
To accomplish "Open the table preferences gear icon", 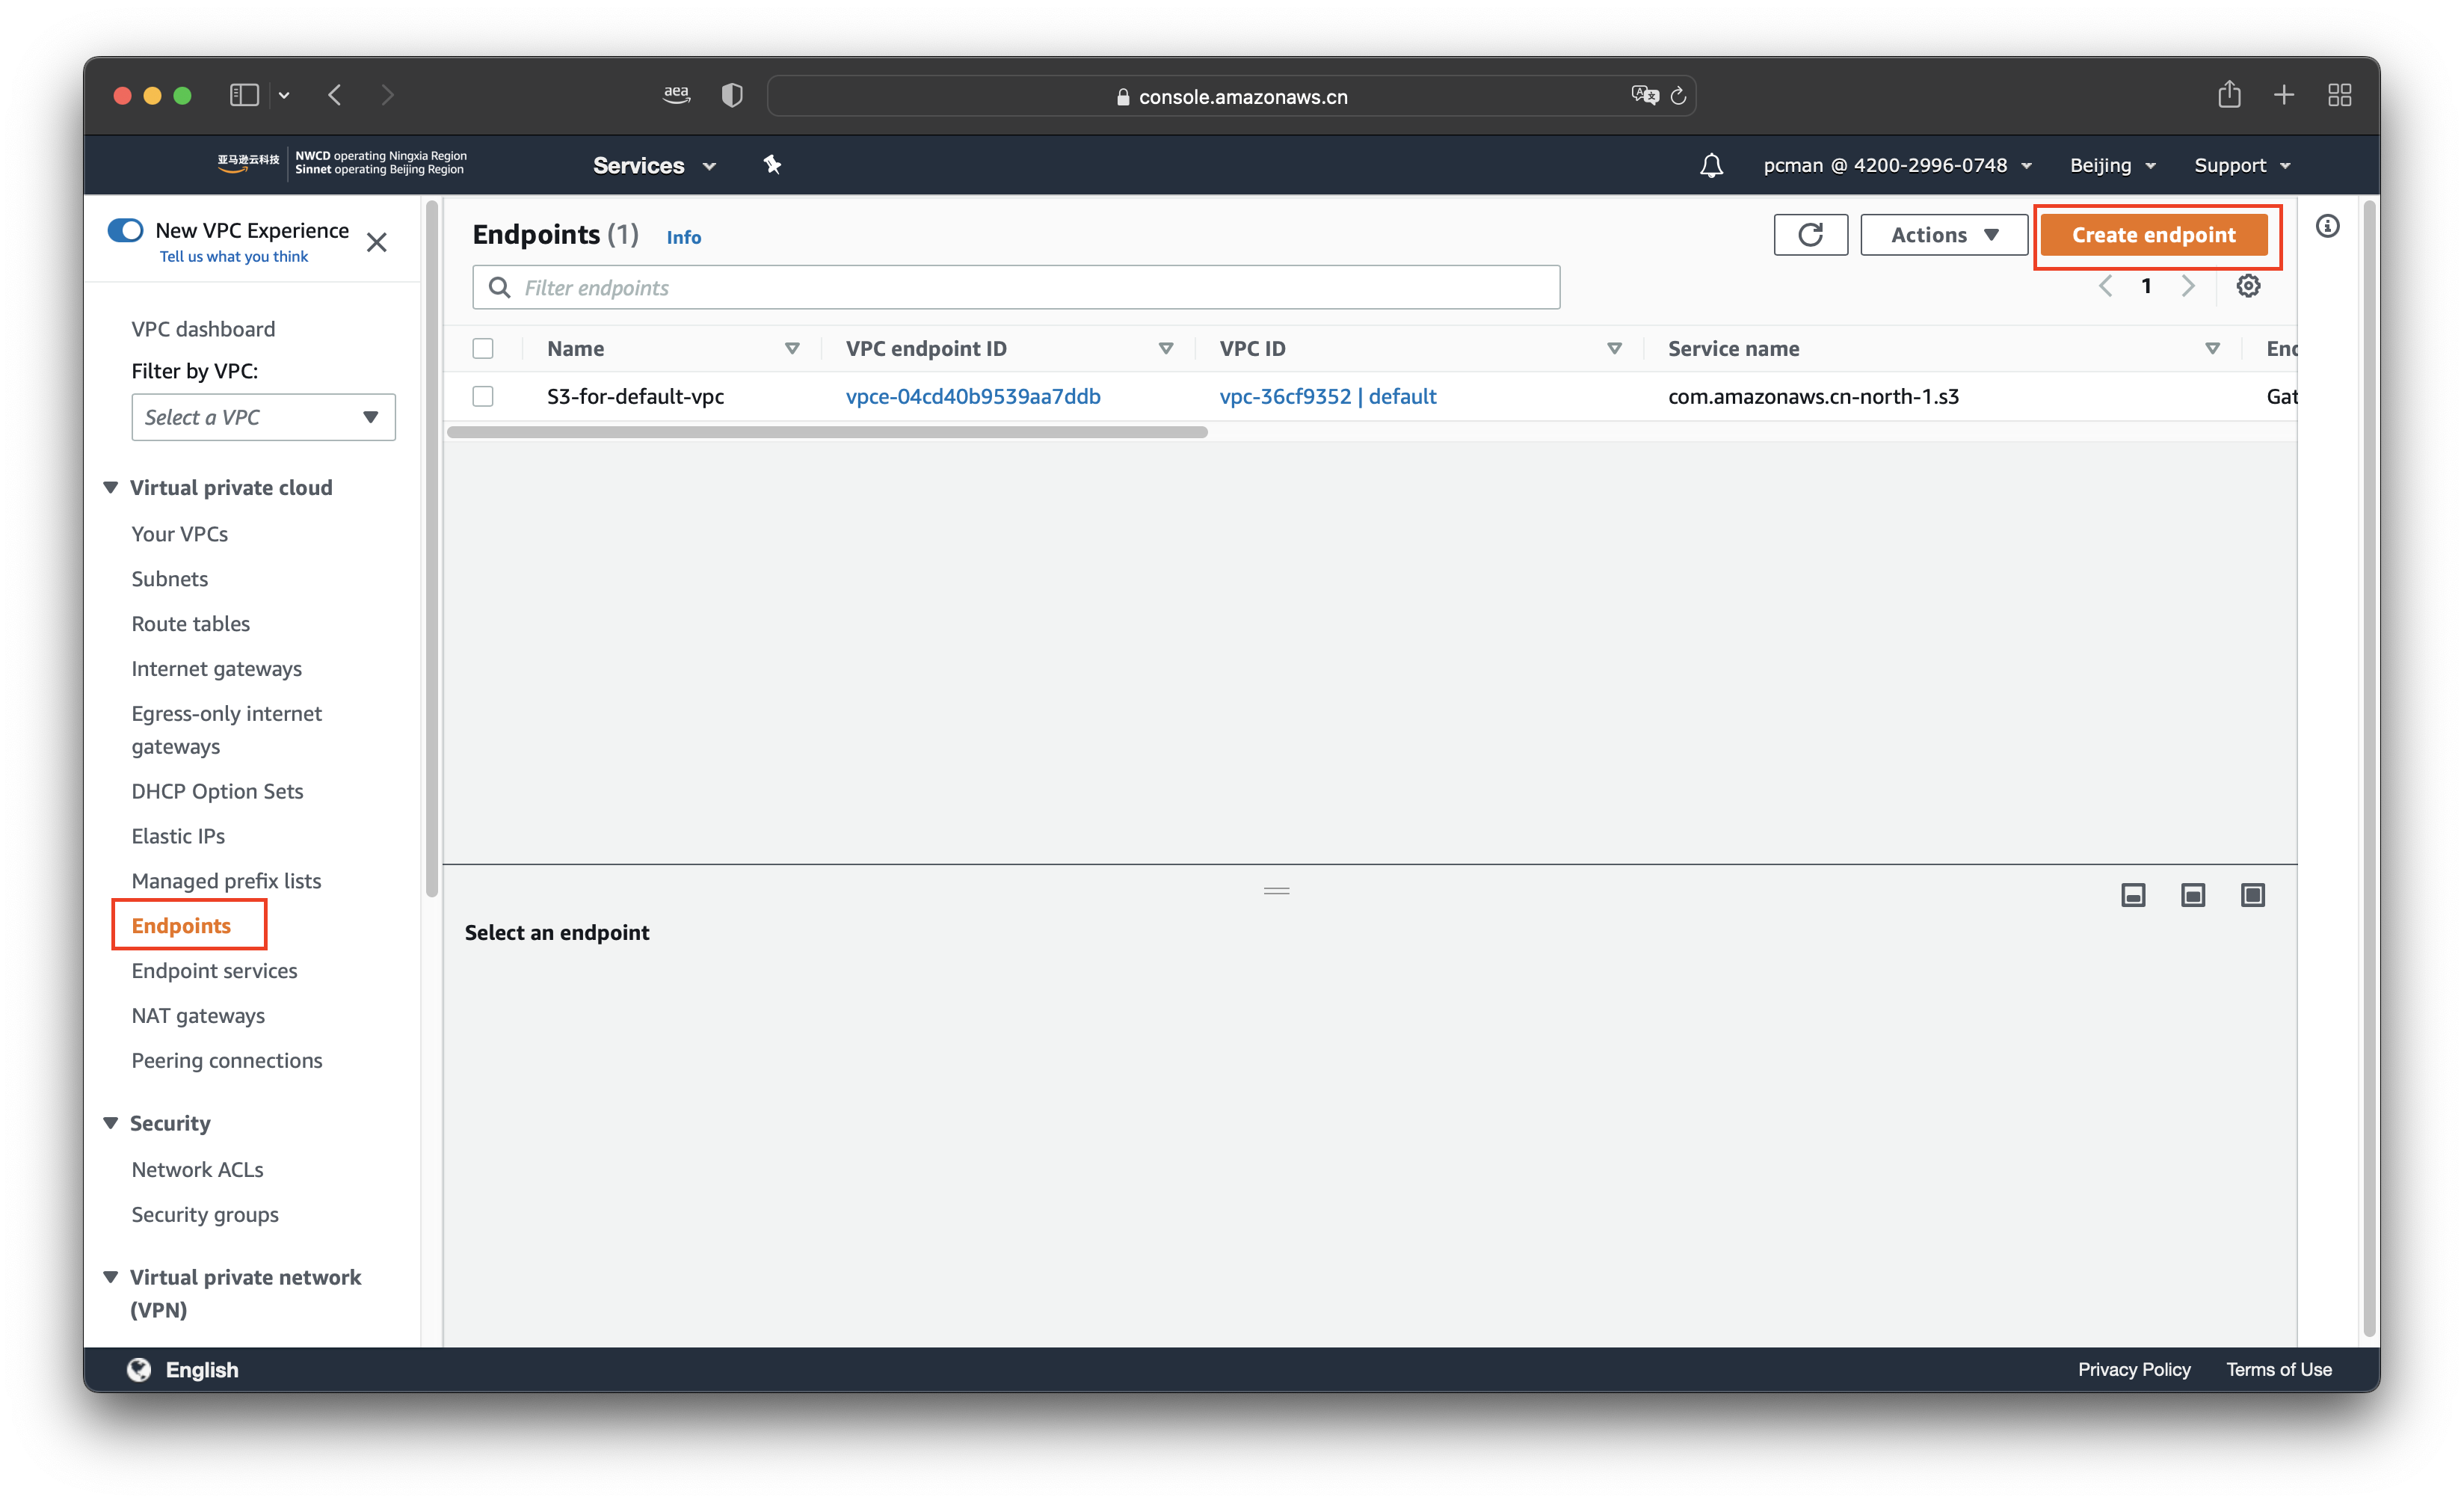I will (2248, 286).
